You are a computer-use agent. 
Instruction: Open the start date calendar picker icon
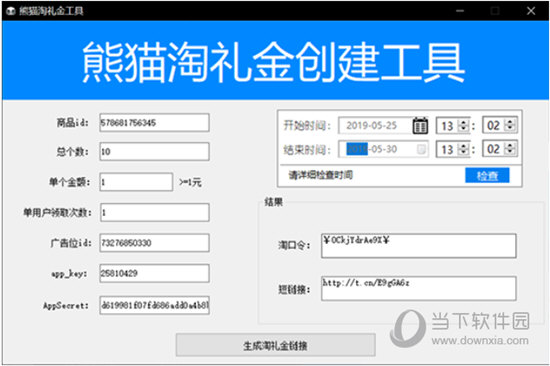(420, 125)
